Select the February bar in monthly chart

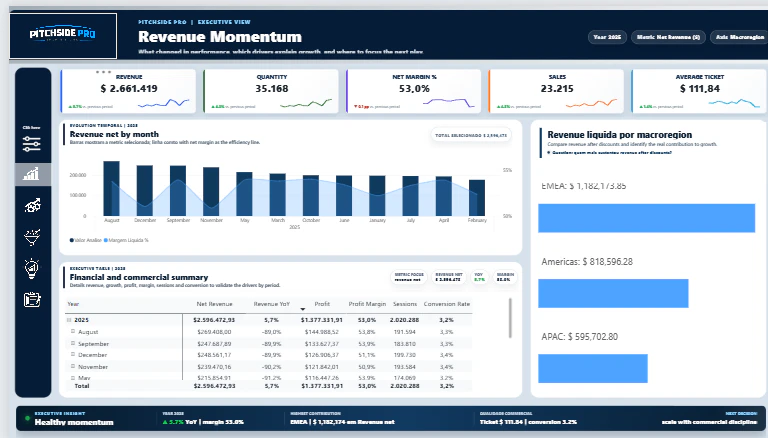click(477, 198)
